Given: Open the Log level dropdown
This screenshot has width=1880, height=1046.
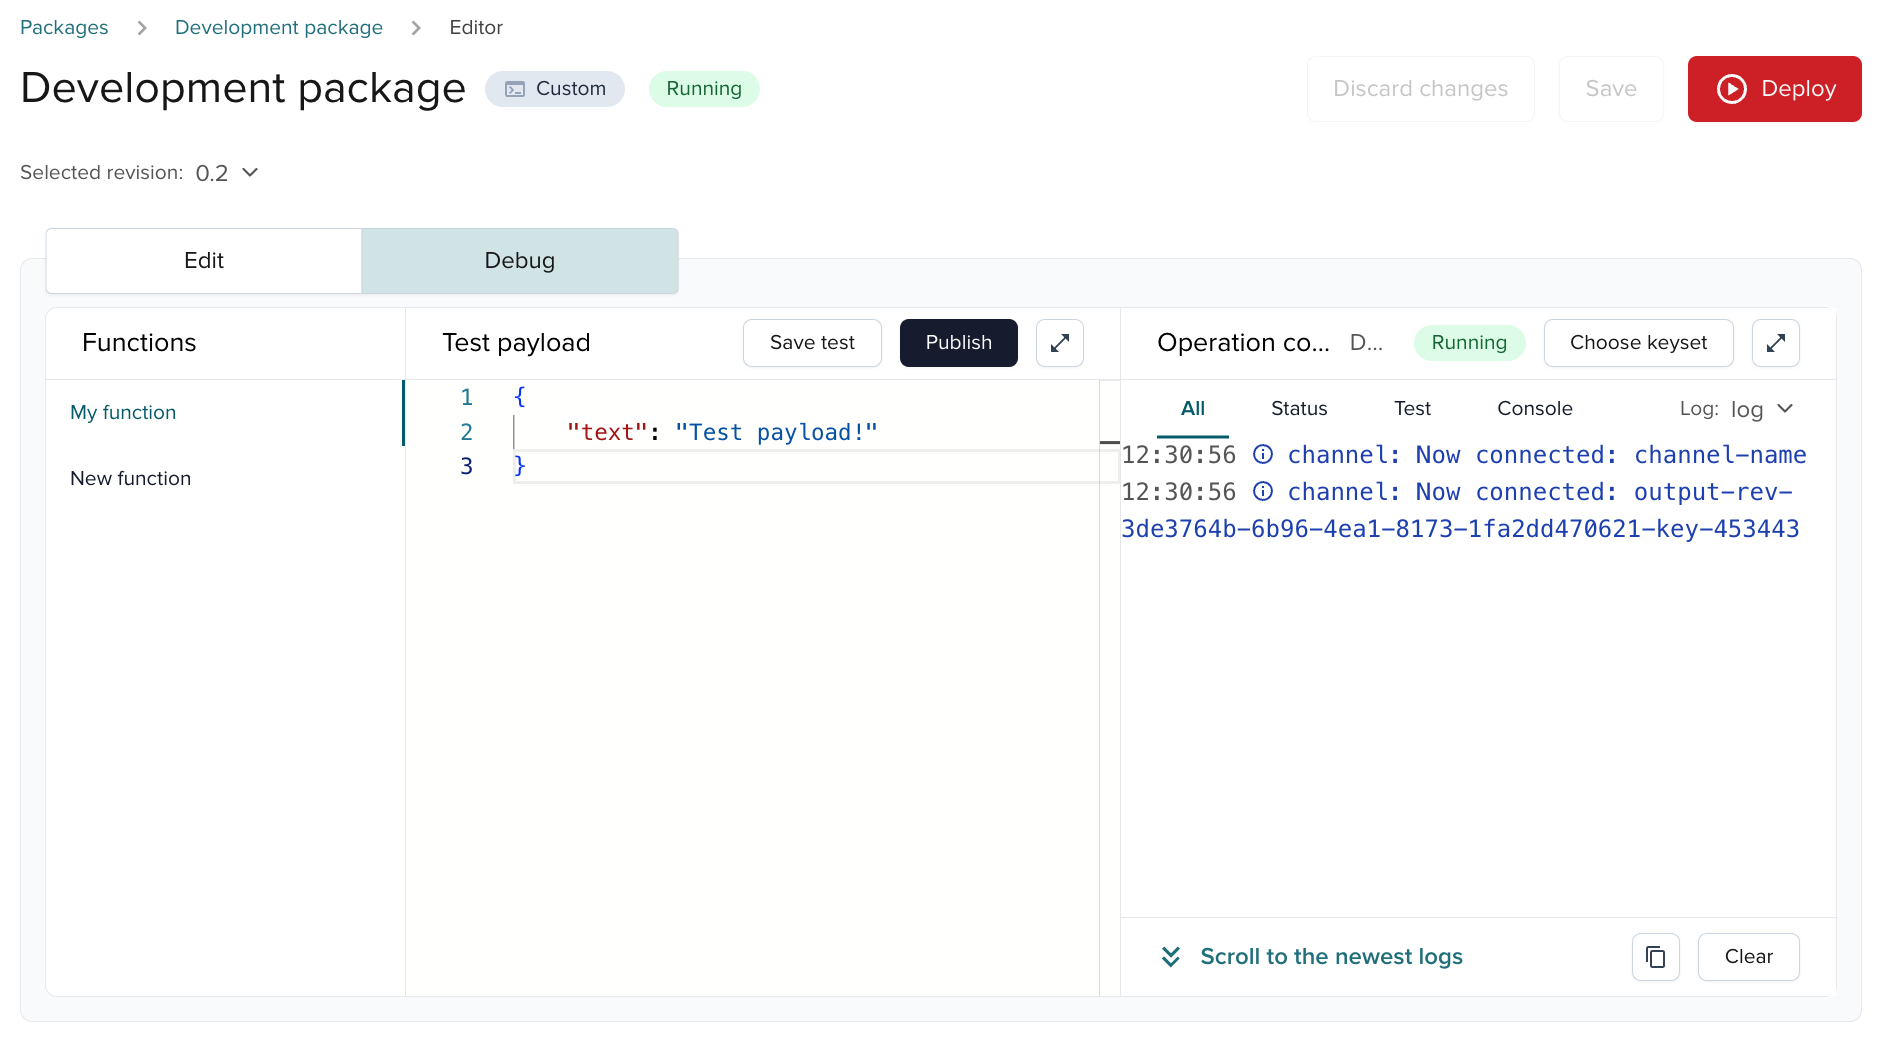Looking at the screenshot, I should pyautogui.click(x=1762, y=409).
